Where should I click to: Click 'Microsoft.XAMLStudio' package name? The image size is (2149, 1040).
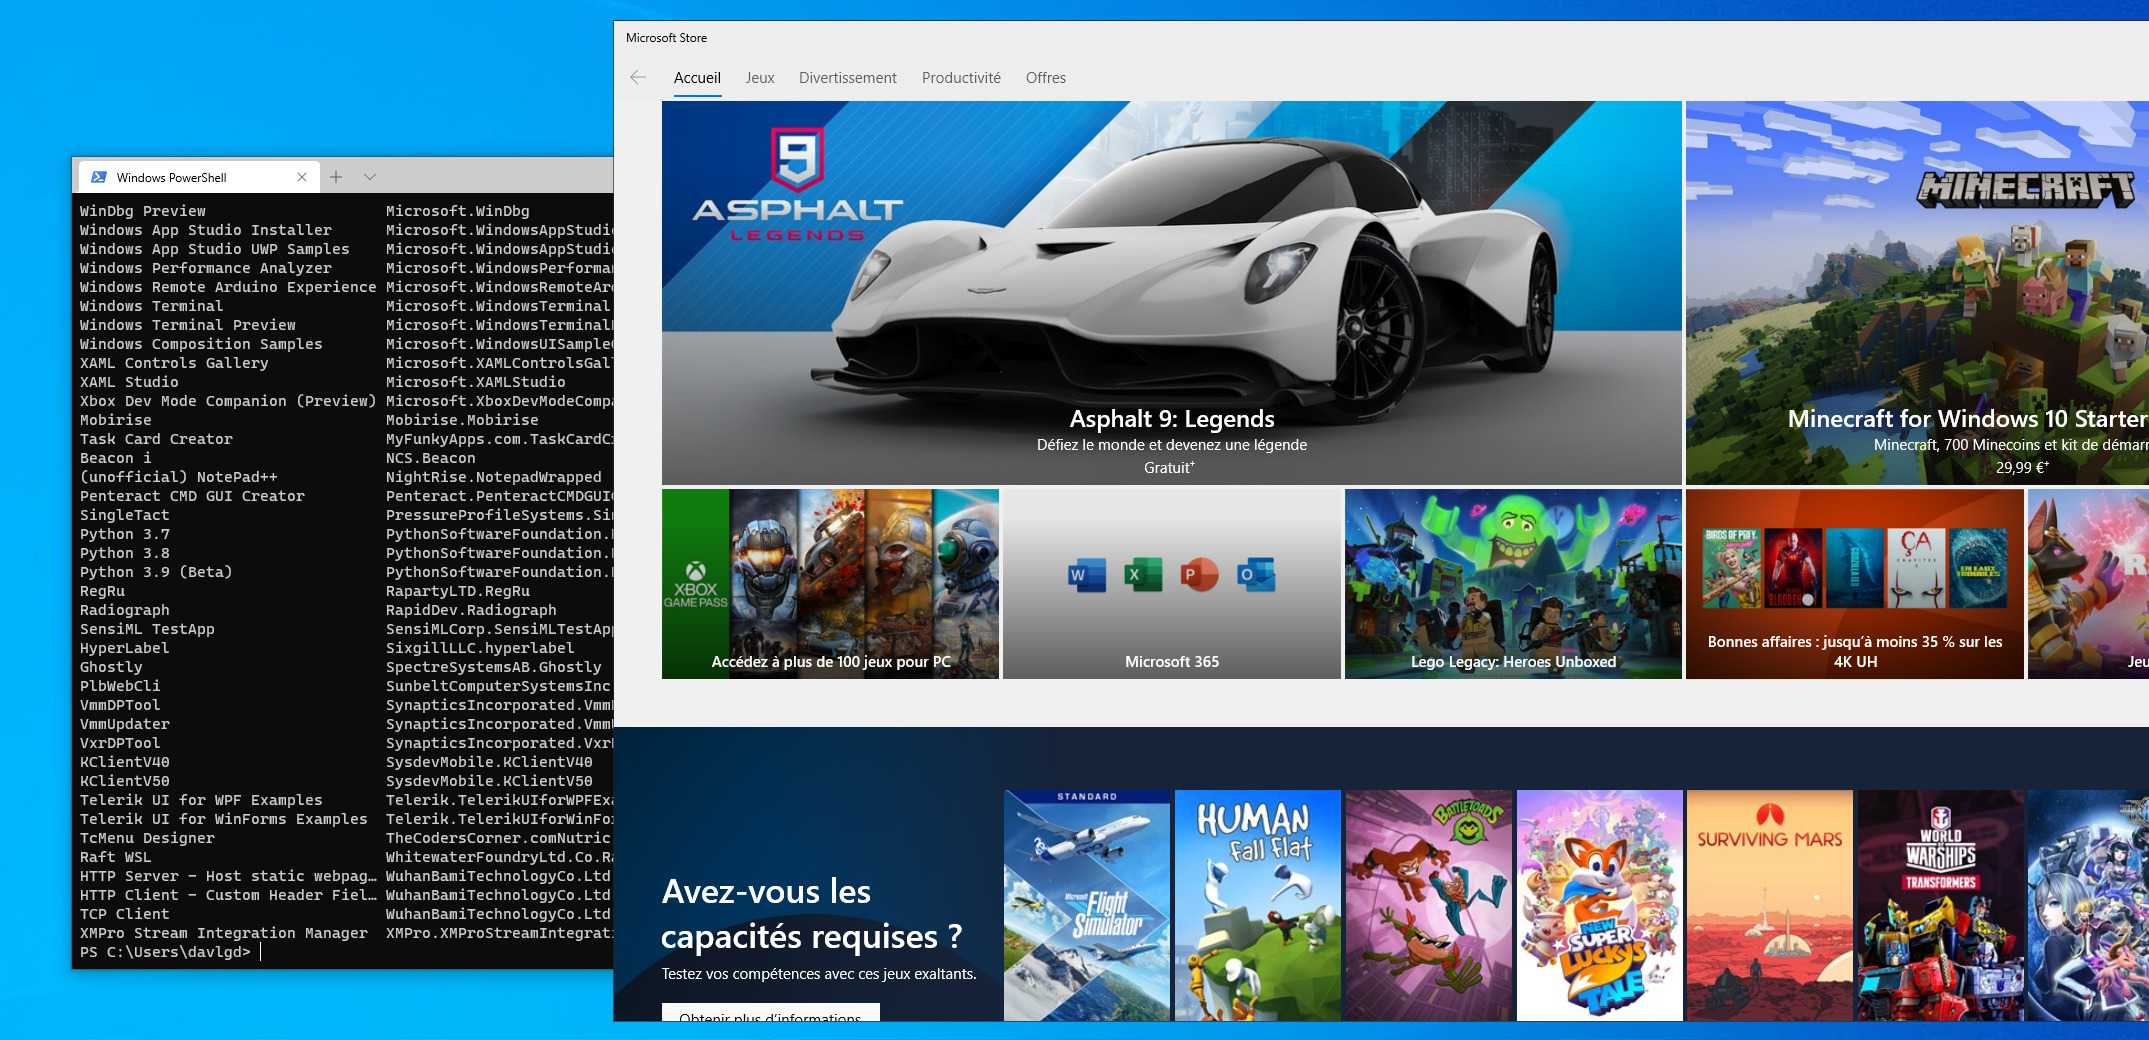coord(476,382)
